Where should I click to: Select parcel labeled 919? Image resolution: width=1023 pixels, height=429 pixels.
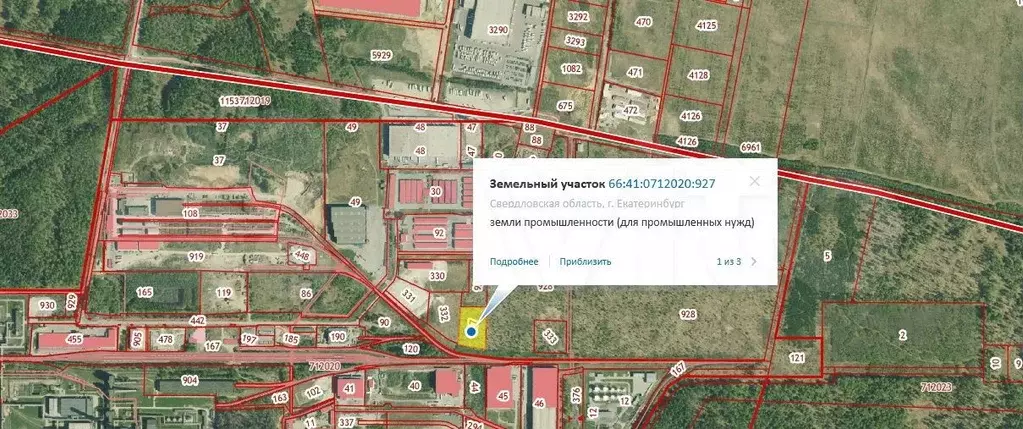pyautogui.click(x=196, y=257)
